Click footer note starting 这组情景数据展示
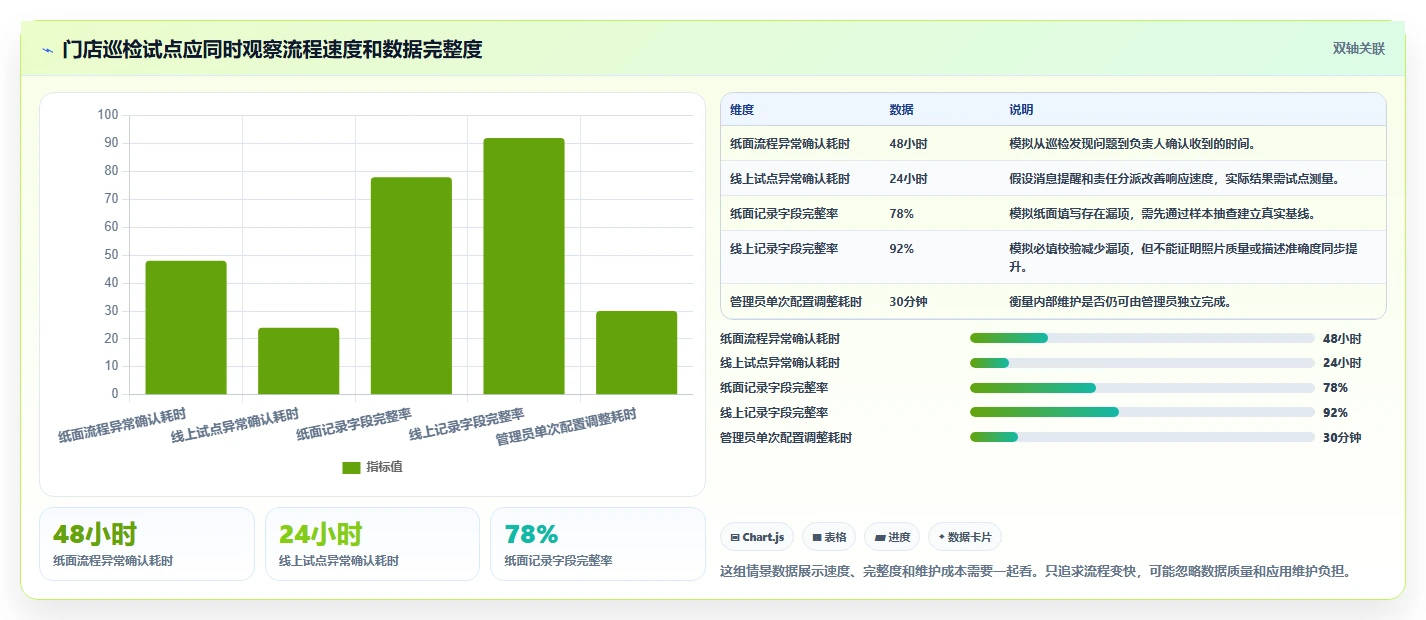This screenshot has width=1426, height=620. 1038,572
